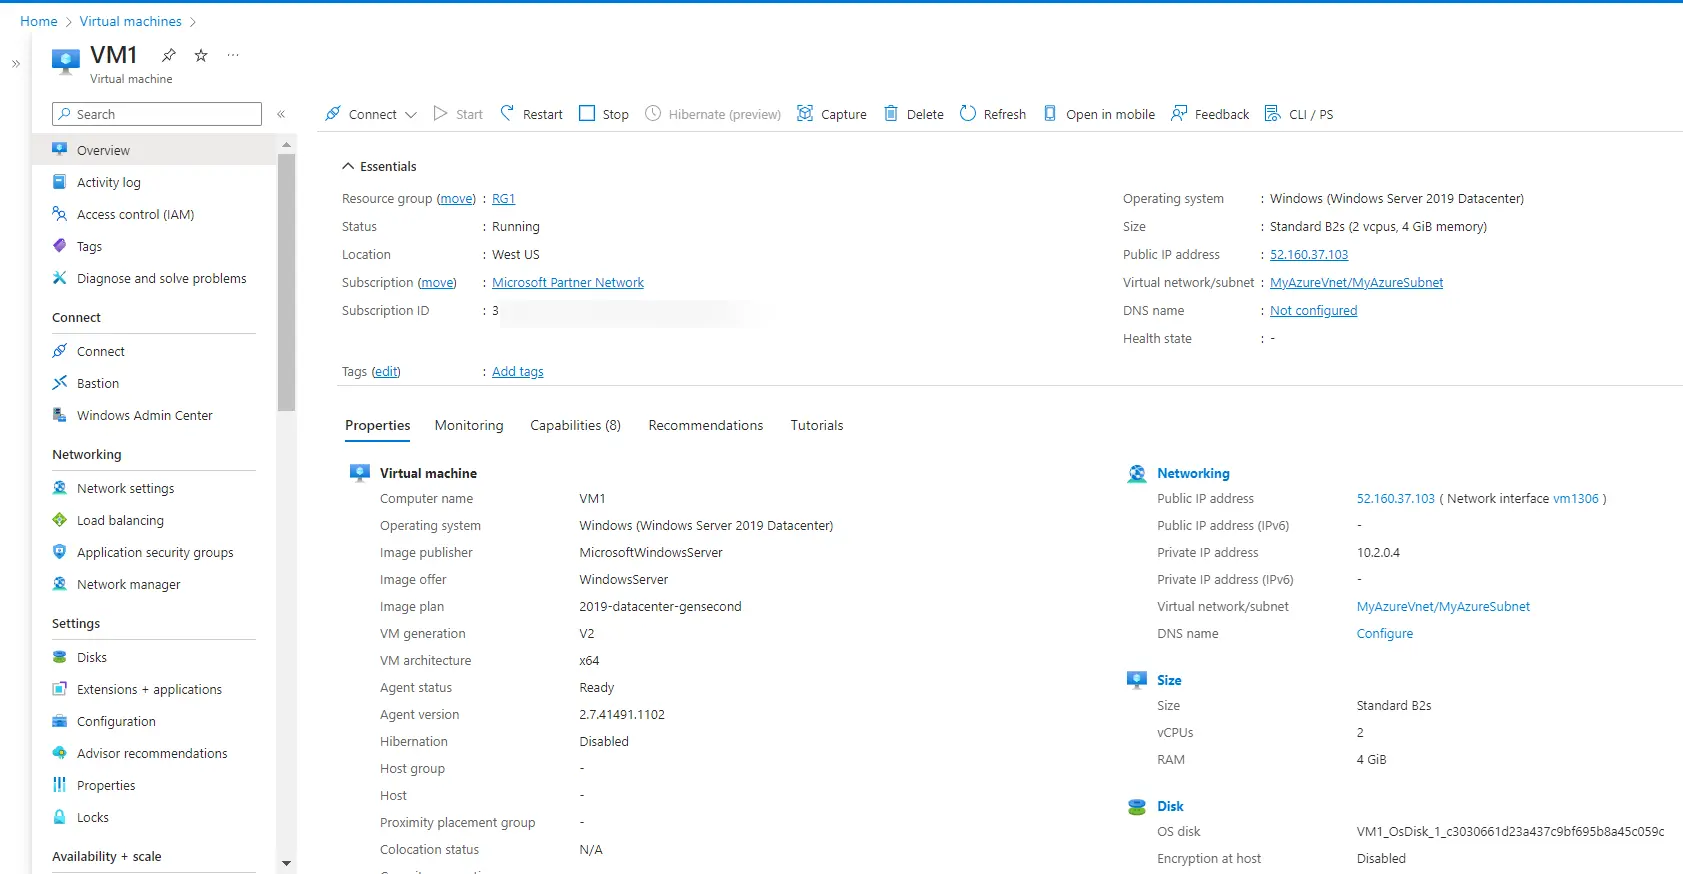Expand the far-left portal sidebar
The height and width of the screenshot is (874, 1683).
16,64
